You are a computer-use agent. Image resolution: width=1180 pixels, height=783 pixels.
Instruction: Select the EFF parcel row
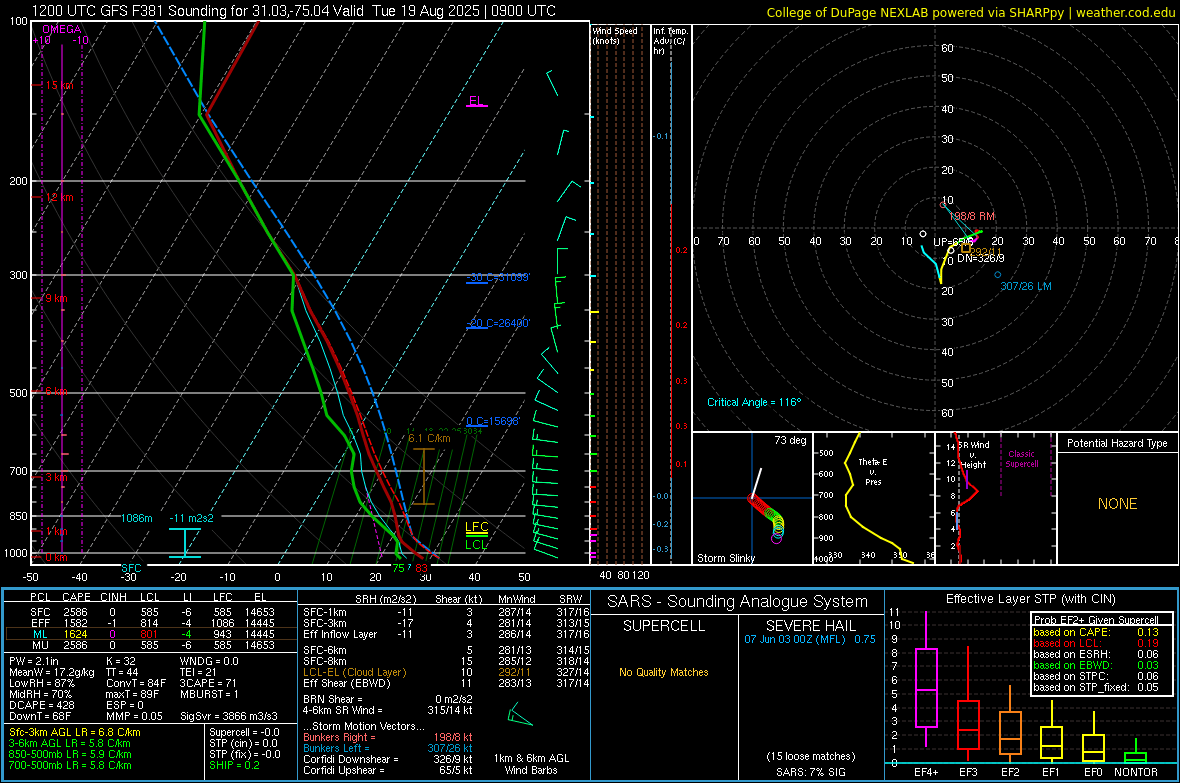point(151,623)
